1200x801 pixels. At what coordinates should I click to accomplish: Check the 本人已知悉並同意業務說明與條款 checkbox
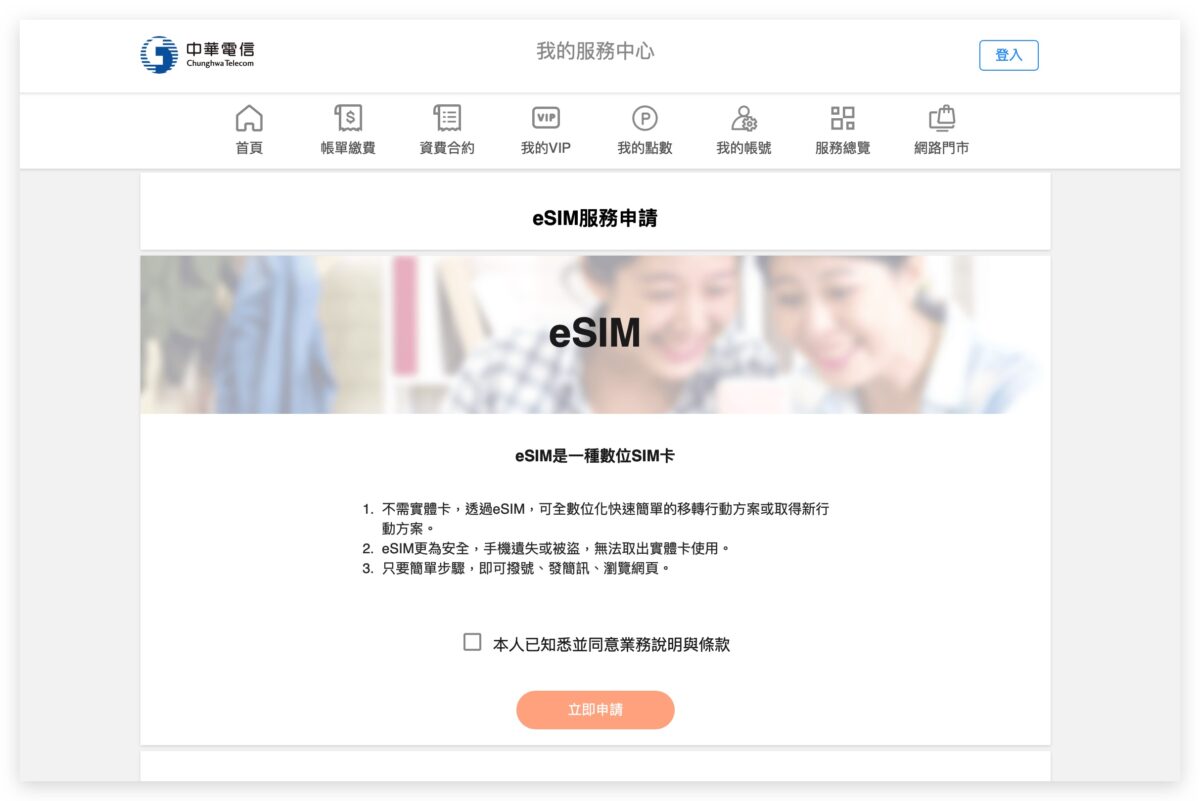point(472,642)
